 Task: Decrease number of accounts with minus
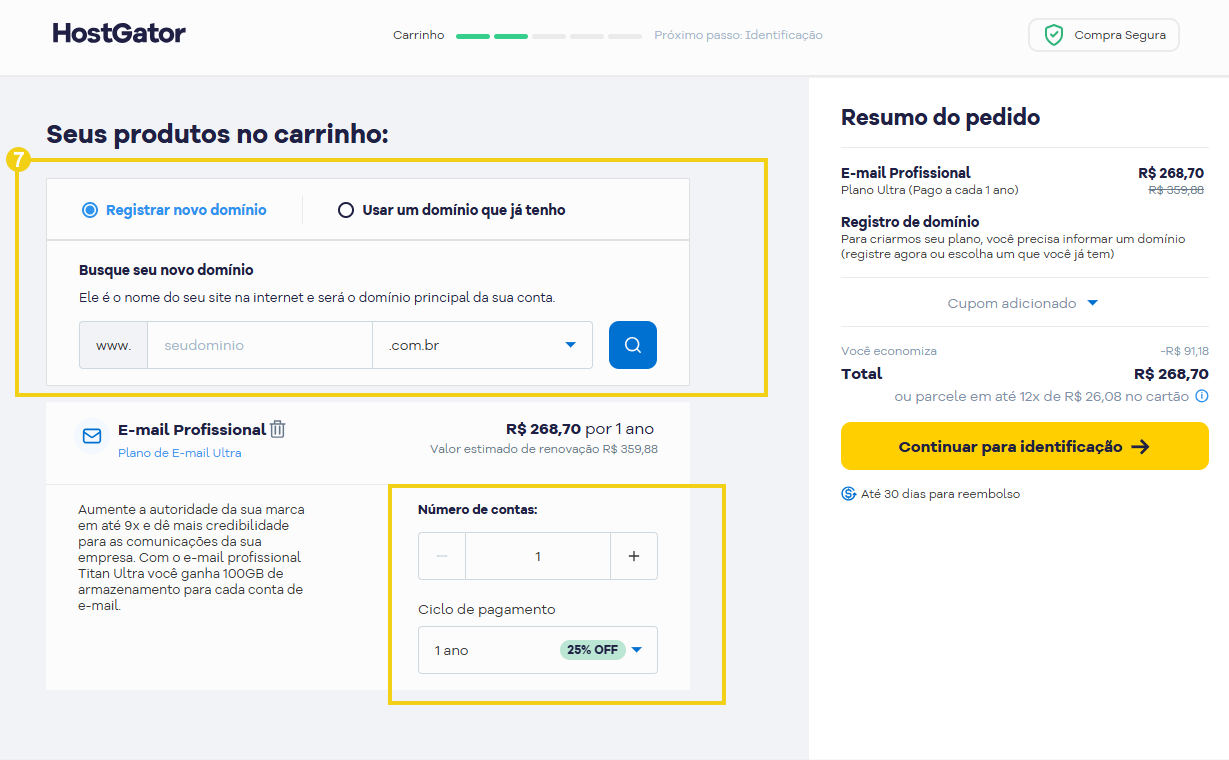(442, 556)
